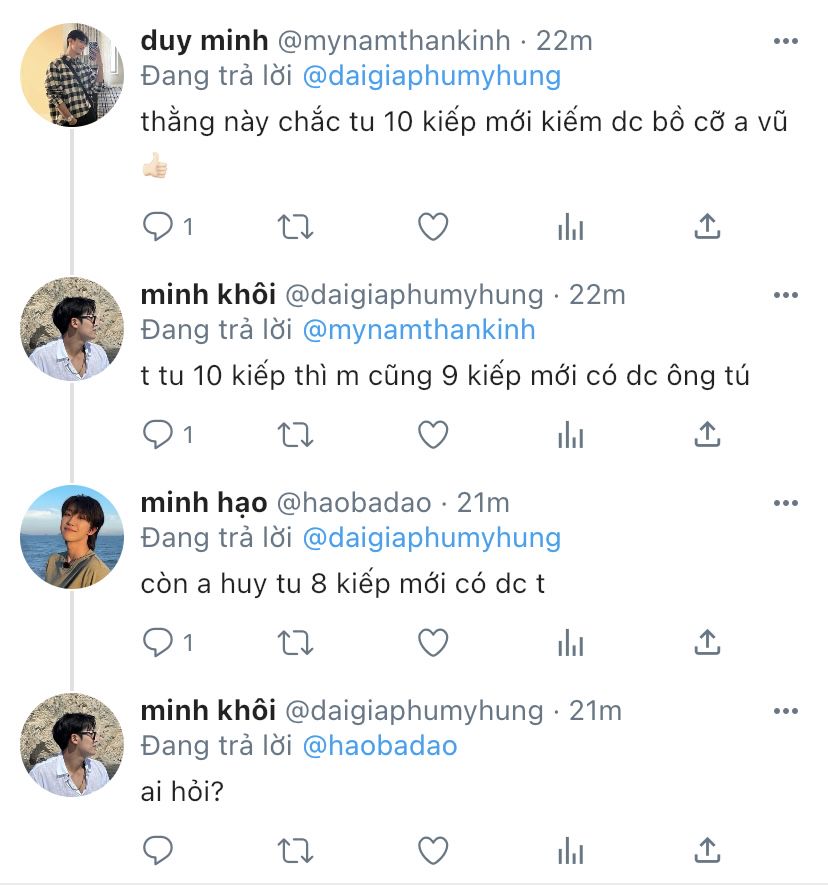Open more options on duy minh's tweet
Viewport: 828px width, 894px height.
coord(786,41)
